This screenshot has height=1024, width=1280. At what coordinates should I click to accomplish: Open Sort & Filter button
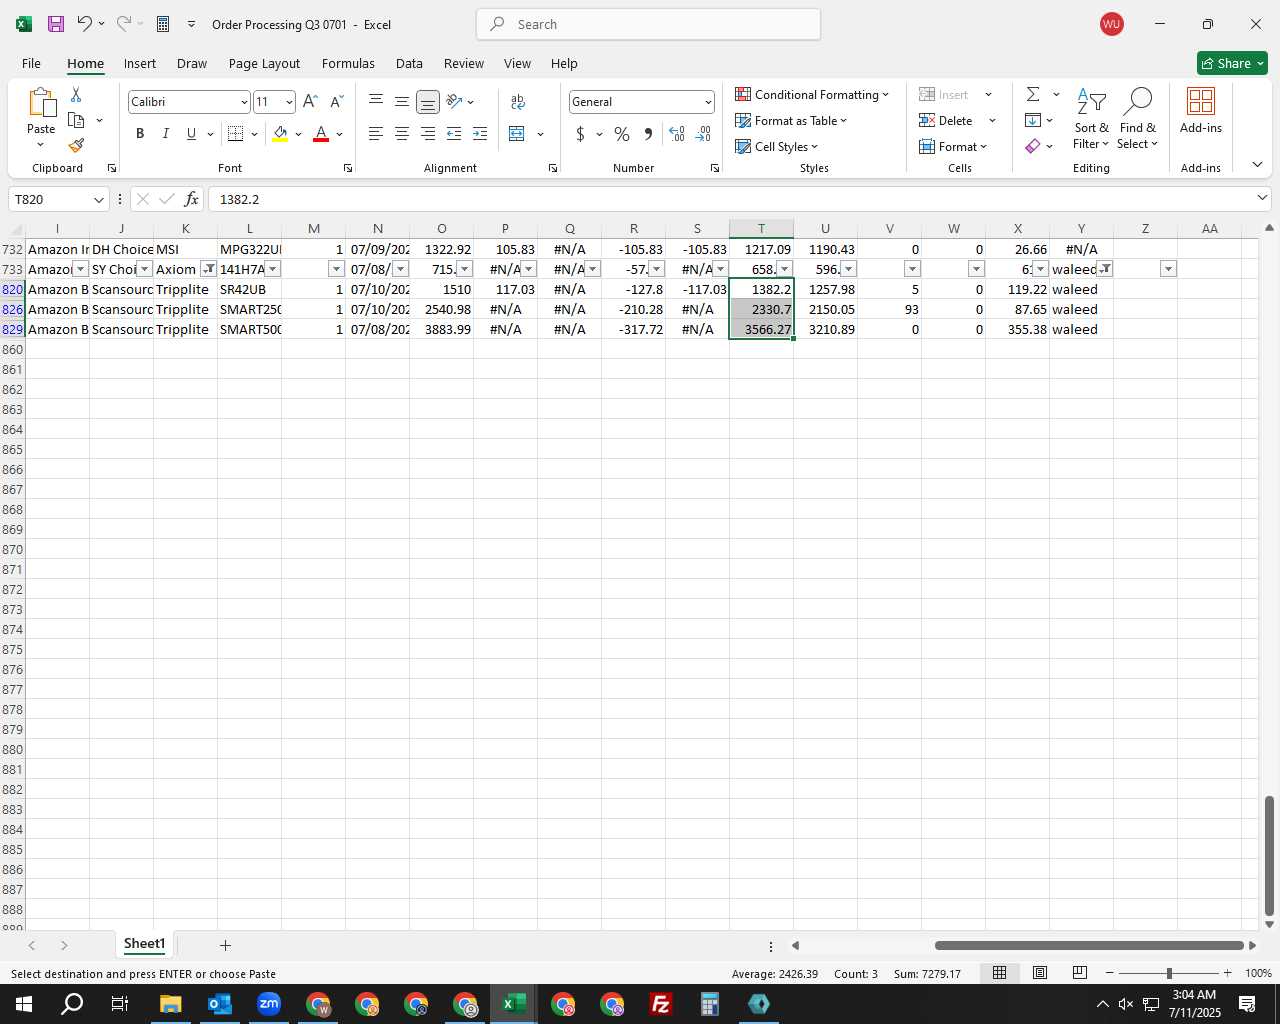[1091, 119]
